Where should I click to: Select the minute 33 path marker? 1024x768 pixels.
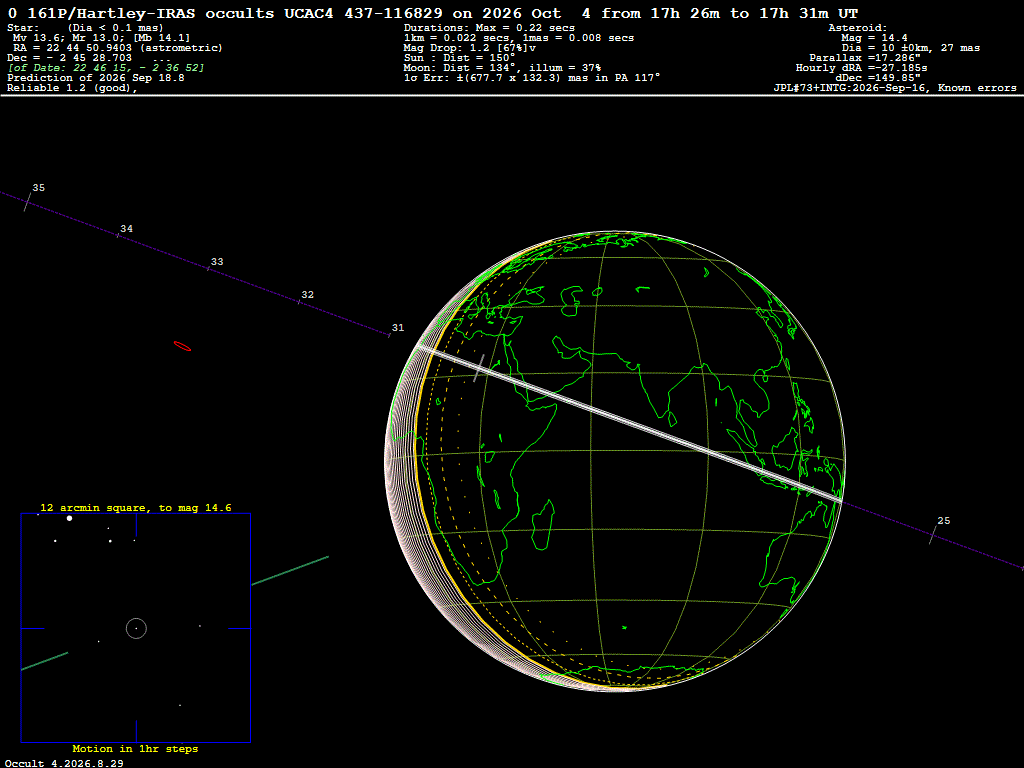click(x=208, y=268)
